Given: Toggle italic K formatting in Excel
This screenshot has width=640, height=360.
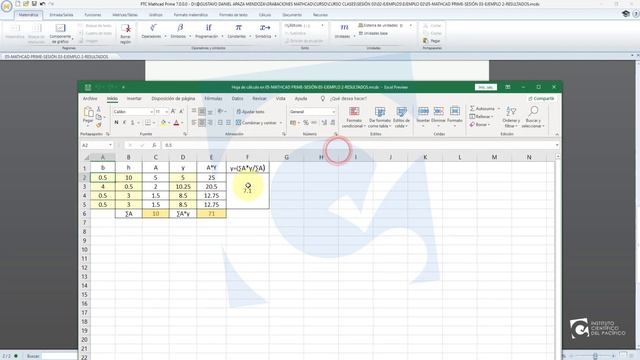Looking at the screenshot, I should click(124, 122).
